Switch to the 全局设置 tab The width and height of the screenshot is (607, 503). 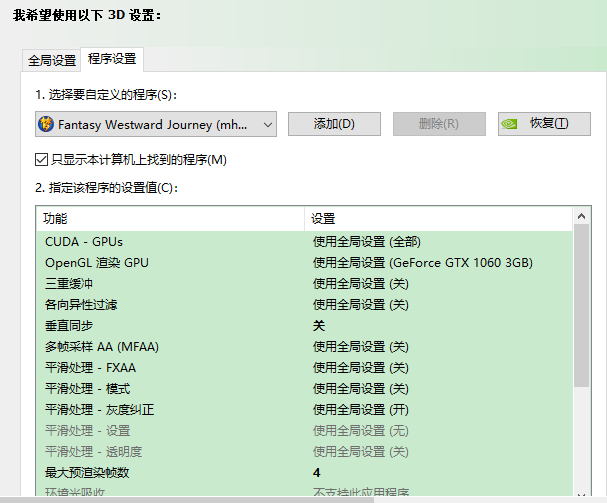tap(51, 61)
